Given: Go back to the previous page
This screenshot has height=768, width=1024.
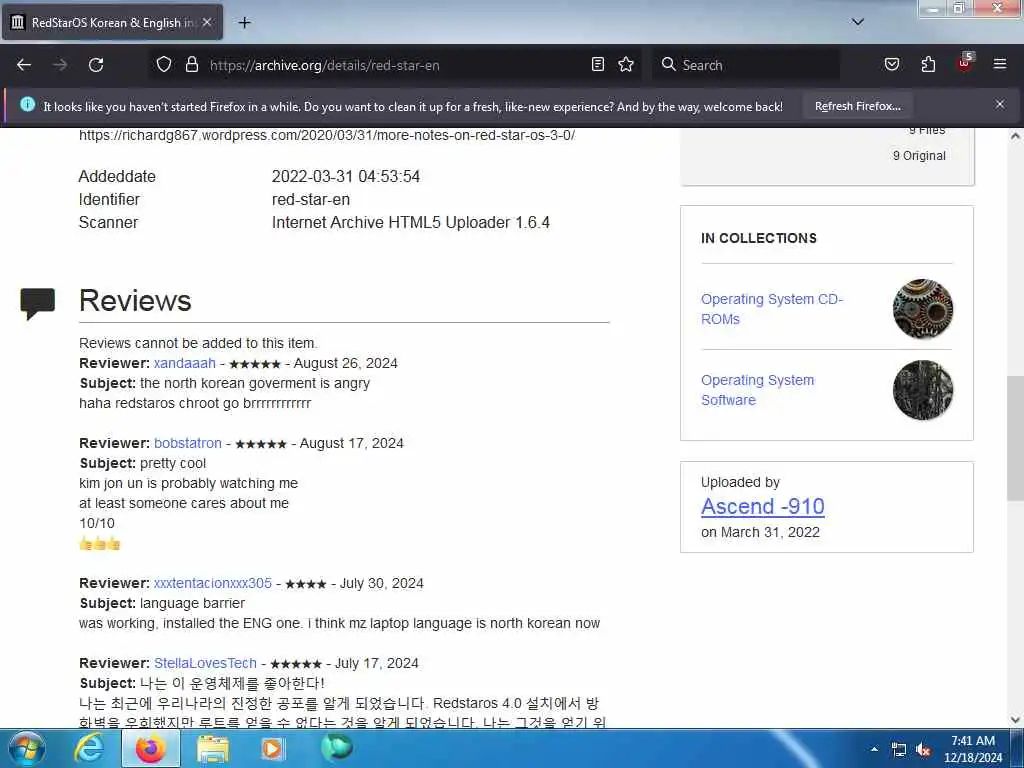Looking at the screenshot, I should coord(24,65).
